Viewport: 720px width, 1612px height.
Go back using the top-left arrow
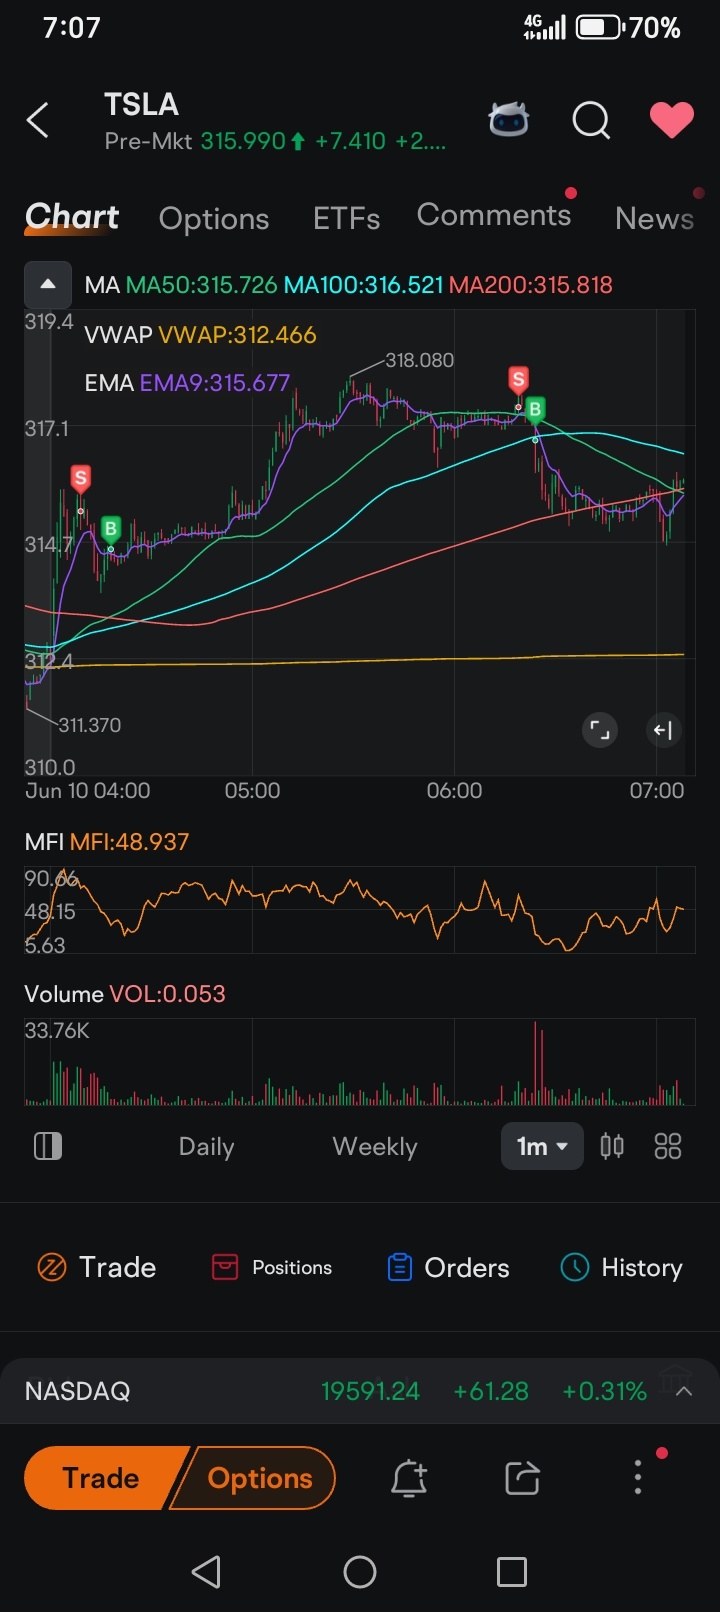[x=38, y=121]
